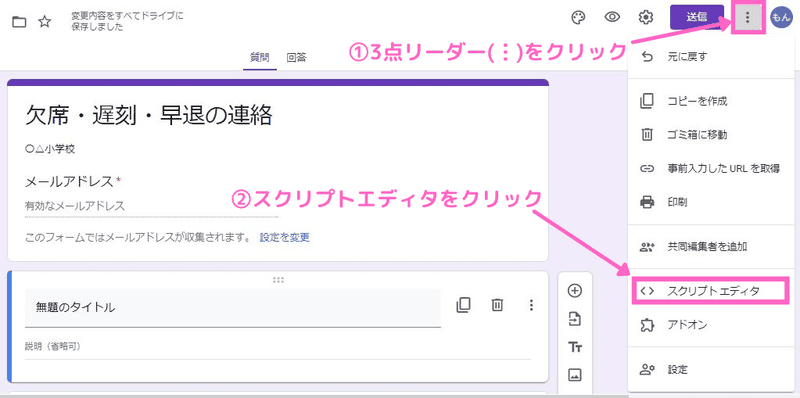Image resolution: width=800 pixels, height=398 pixels.
Task: Click the trash icon beside ゴミ箱に移動
Action: [x=647, y=135]
